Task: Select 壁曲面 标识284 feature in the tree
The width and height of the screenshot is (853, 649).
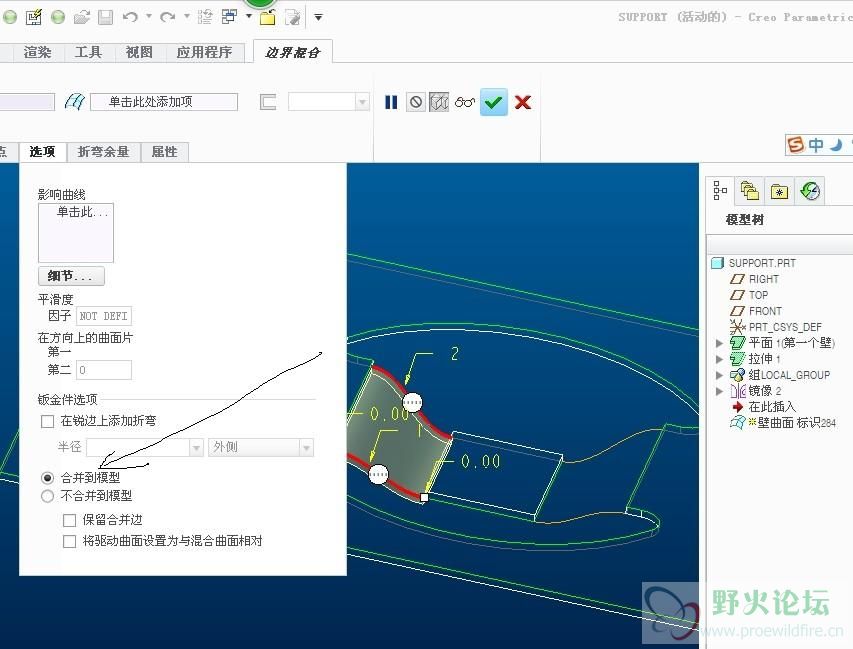Action: pyautogui.click(x=783, y=423)
